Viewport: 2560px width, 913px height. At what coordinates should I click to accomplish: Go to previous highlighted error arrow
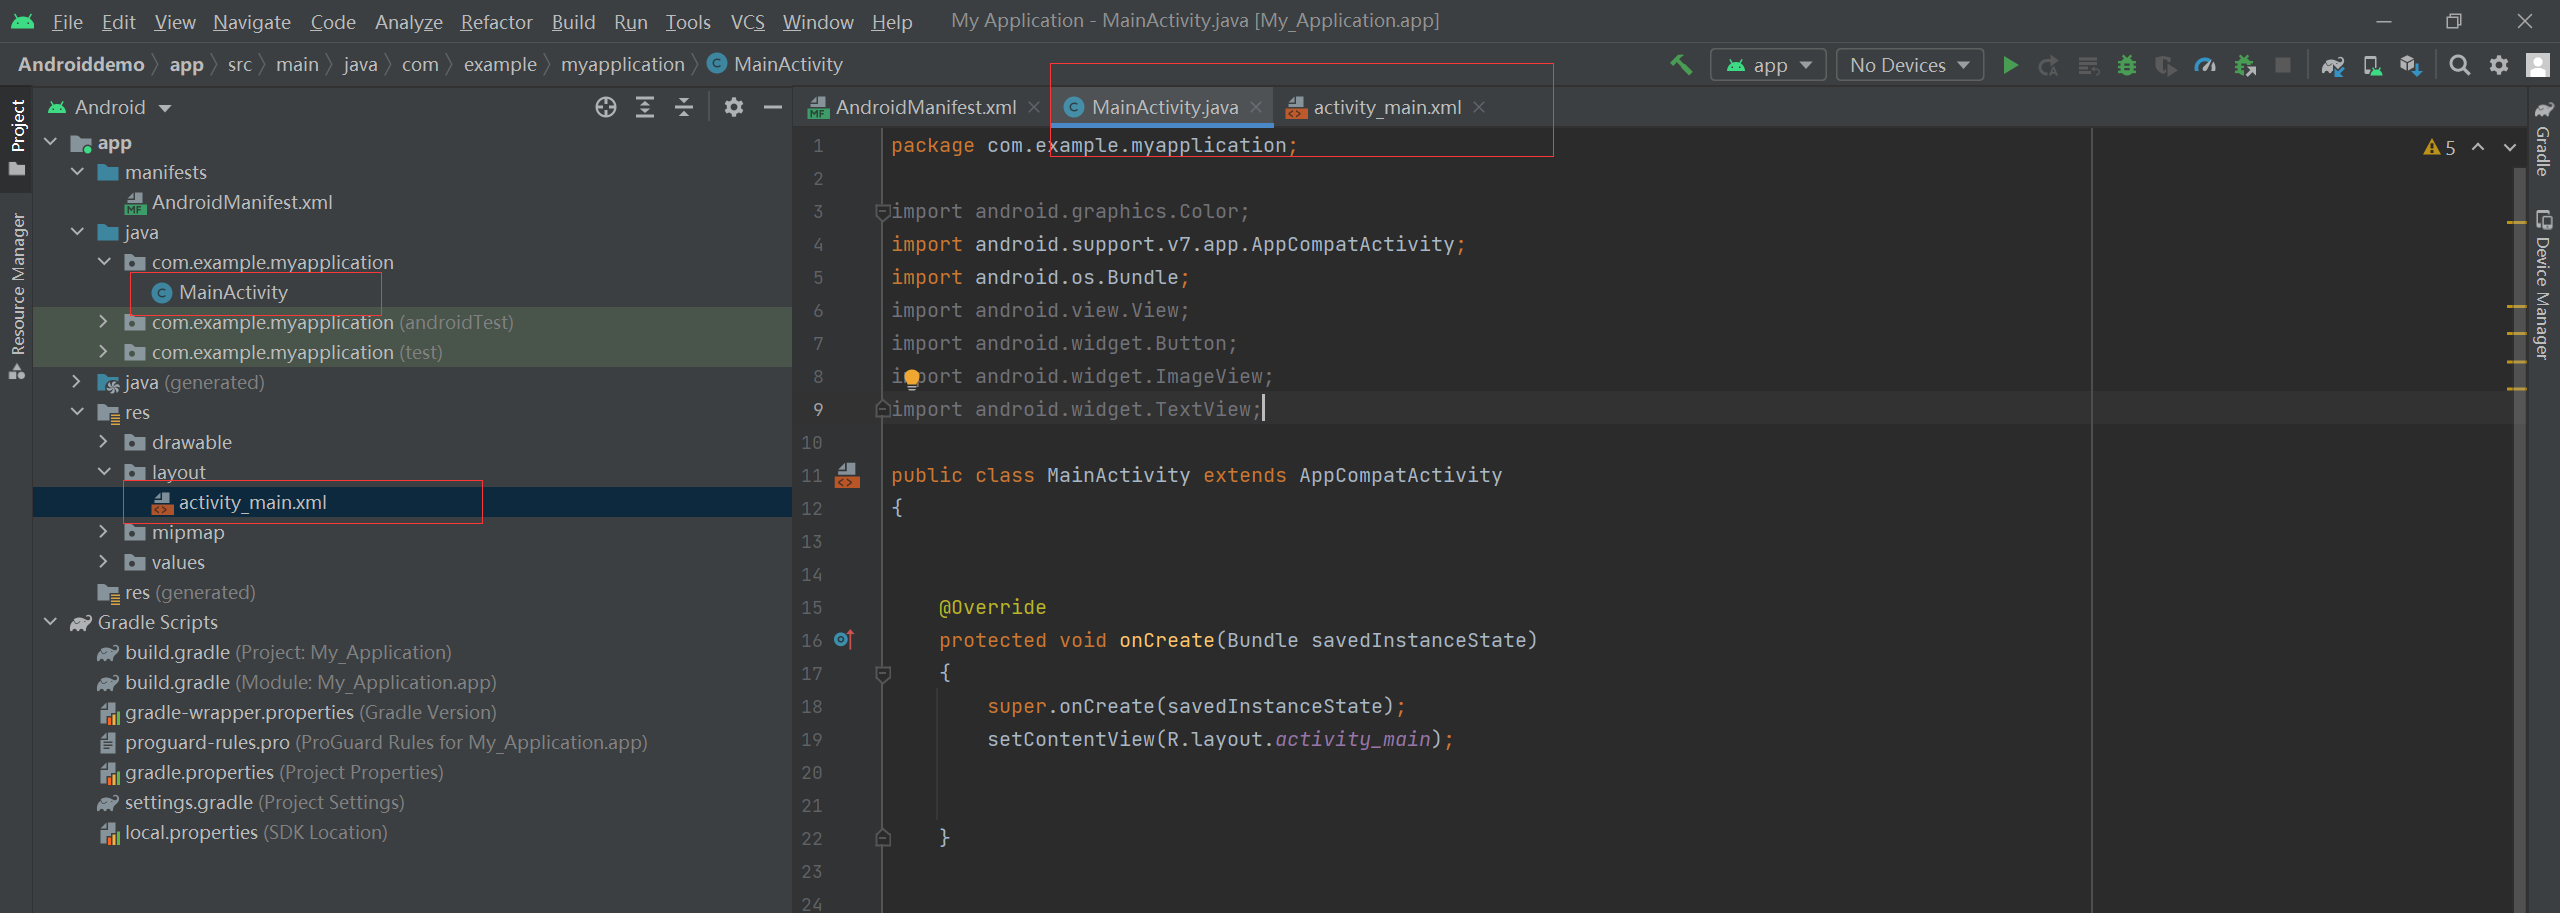pos(2478,147)
